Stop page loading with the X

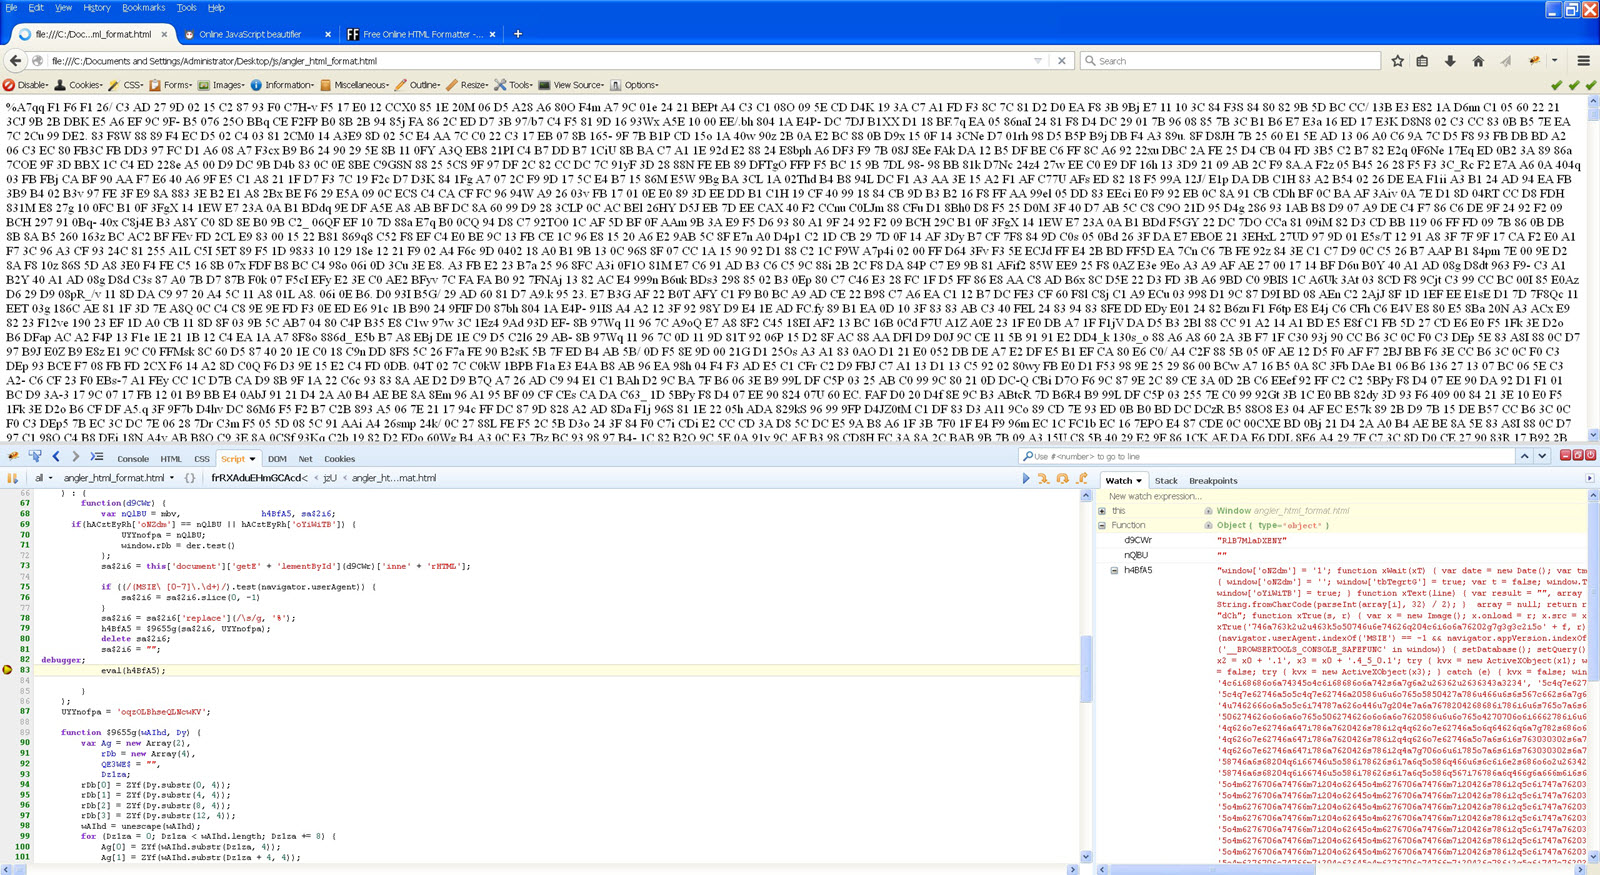click(1062, 61)
